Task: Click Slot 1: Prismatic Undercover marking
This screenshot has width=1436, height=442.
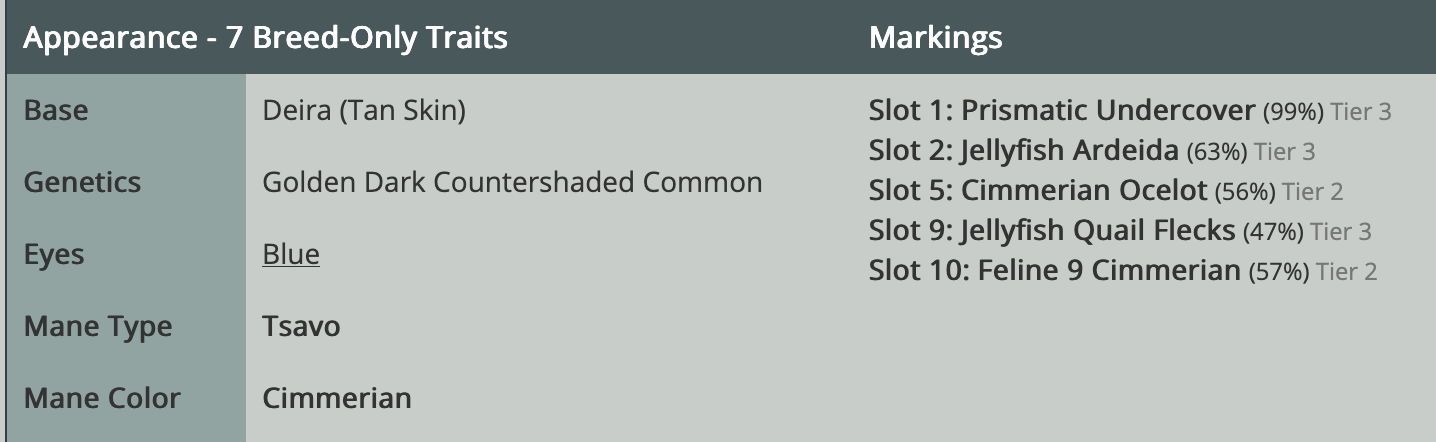Action: (1062, 110)
